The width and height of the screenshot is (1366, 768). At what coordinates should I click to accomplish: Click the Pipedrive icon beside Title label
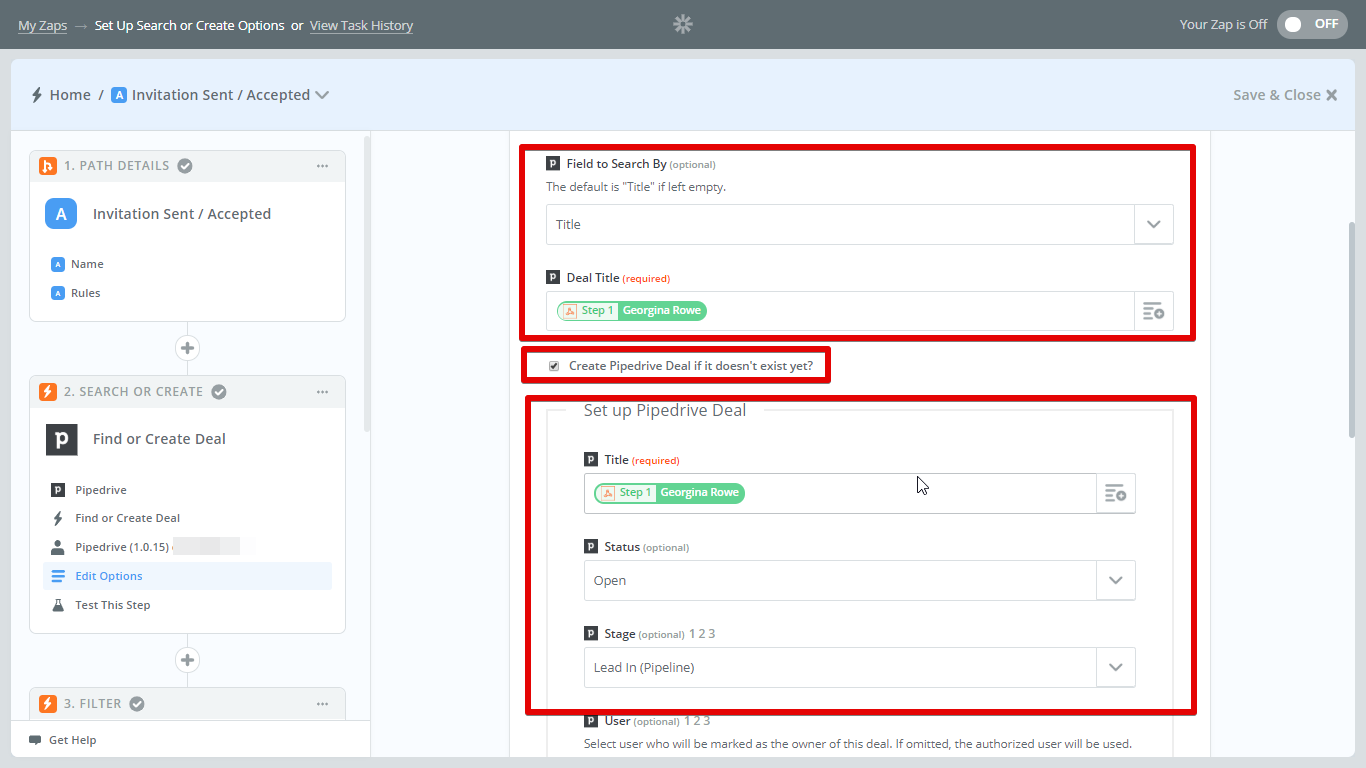(591, 460)
